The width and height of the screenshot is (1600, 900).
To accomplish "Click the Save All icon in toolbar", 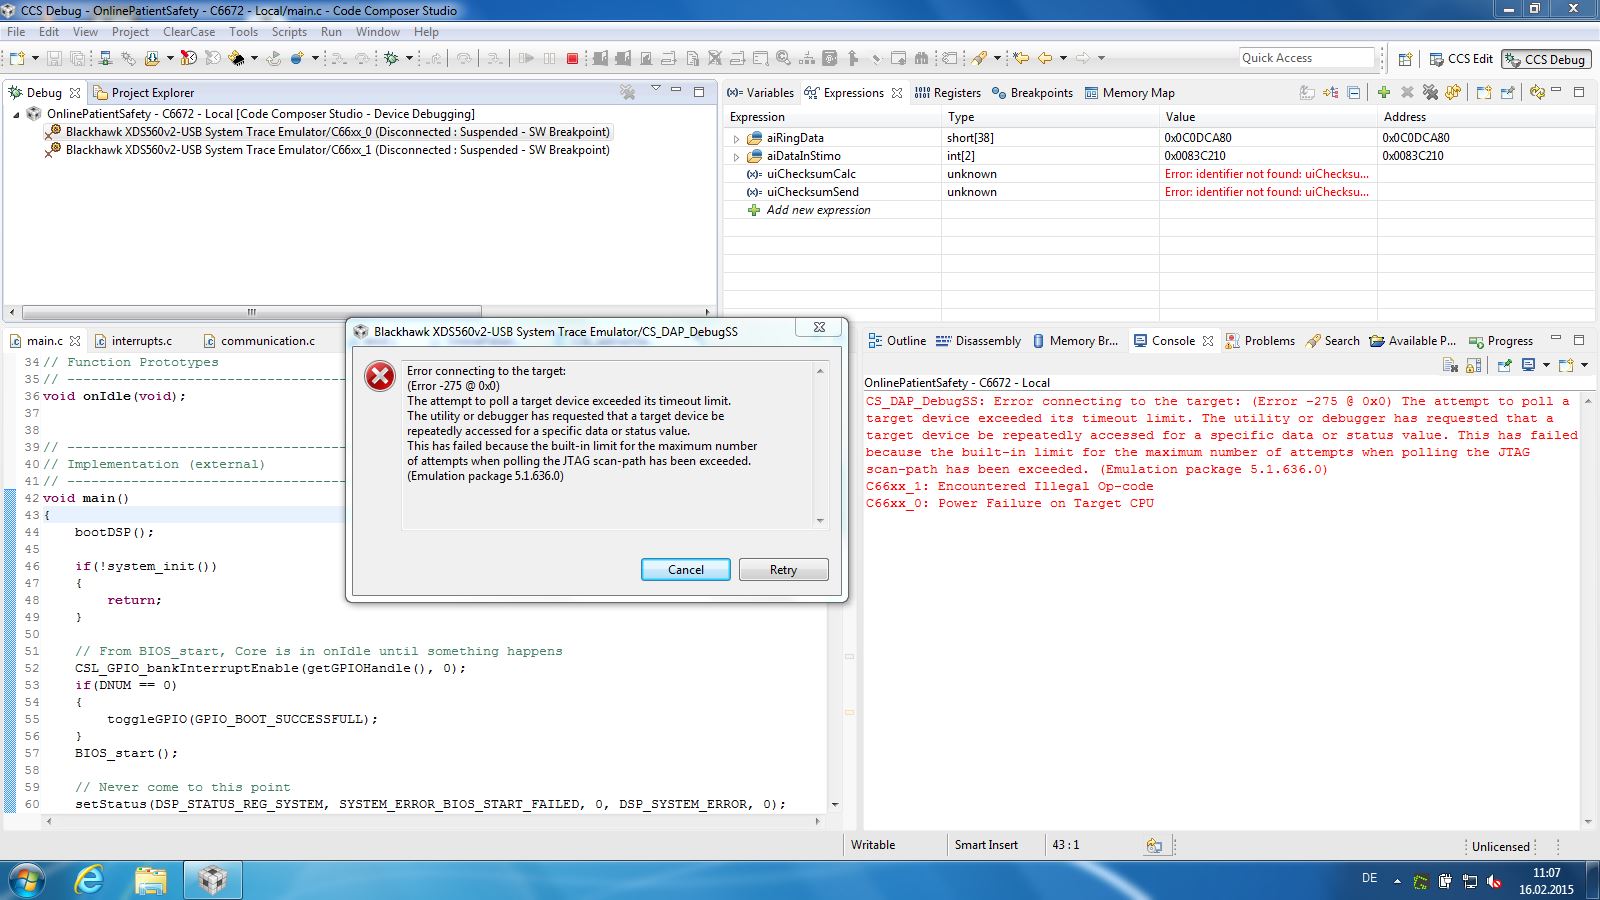I will click(77, 58).
